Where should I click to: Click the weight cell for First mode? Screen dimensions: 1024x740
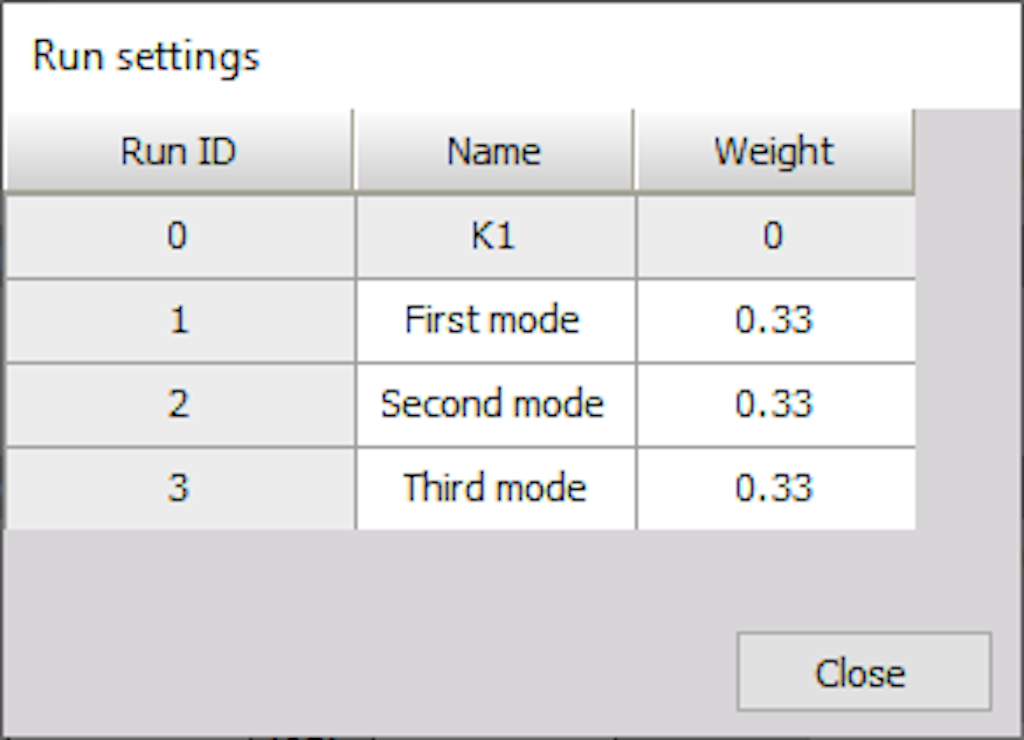[x=776, y=321]
